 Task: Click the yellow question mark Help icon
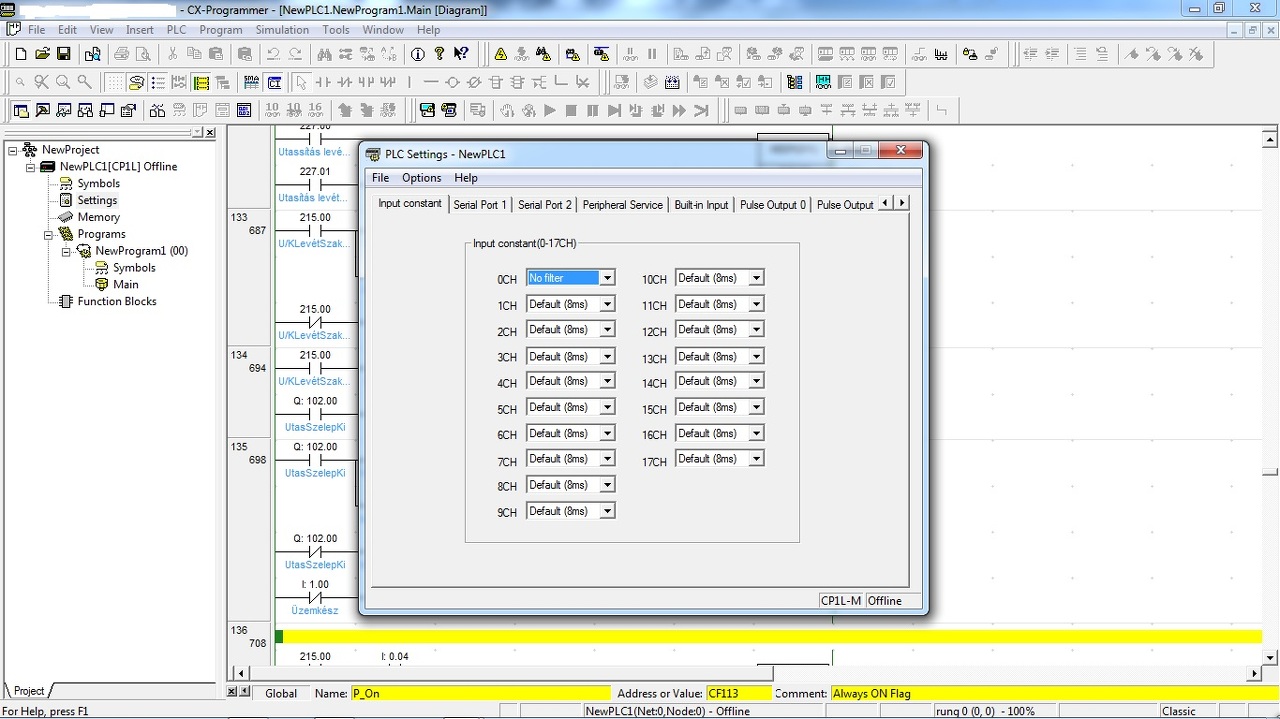pos(439,54)
